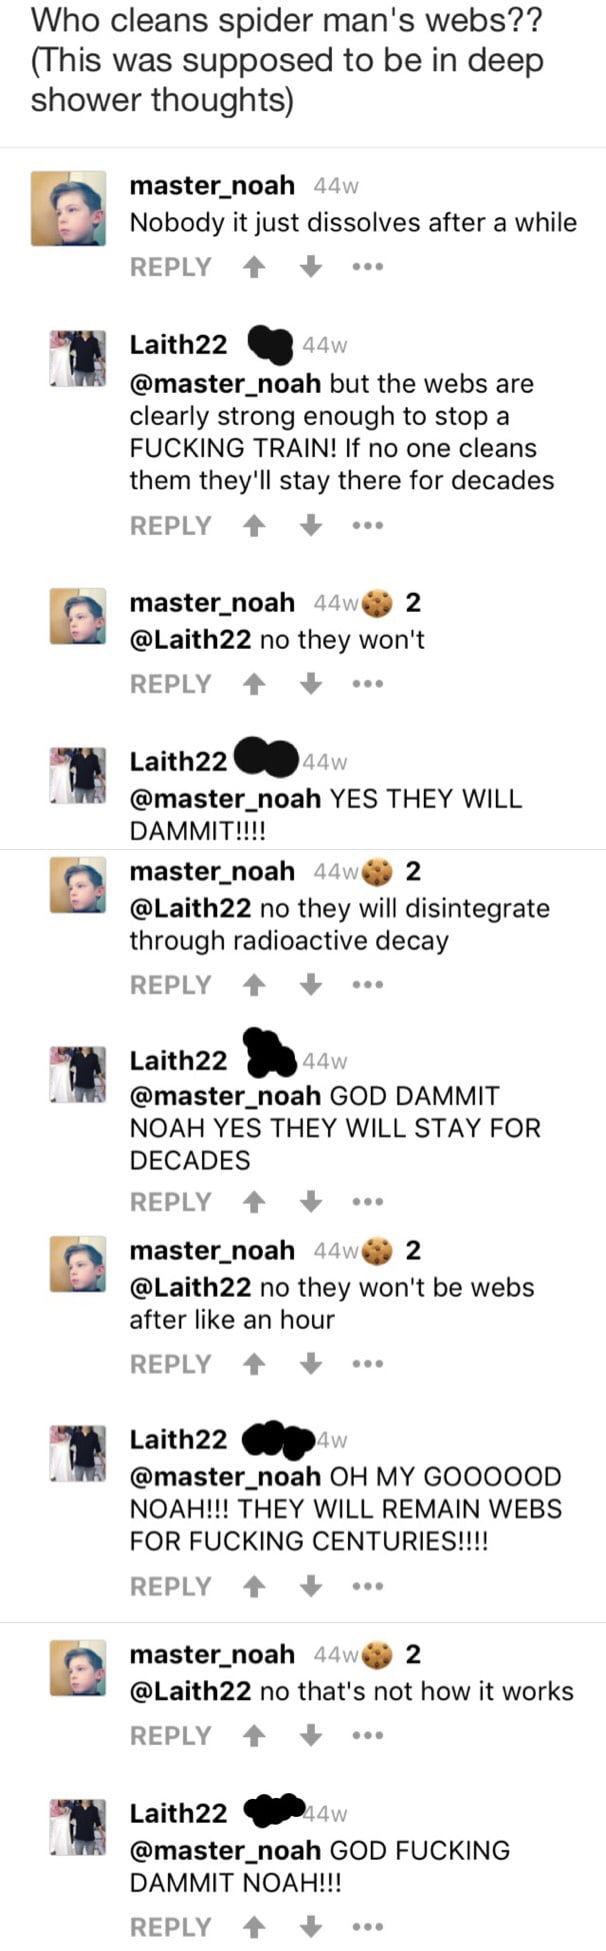The height and width of the screenshot is (1951, 606).
Task: Upvote Laith22's 'stop a FUCKING TRAIN' comment
Action: [255, 525]
